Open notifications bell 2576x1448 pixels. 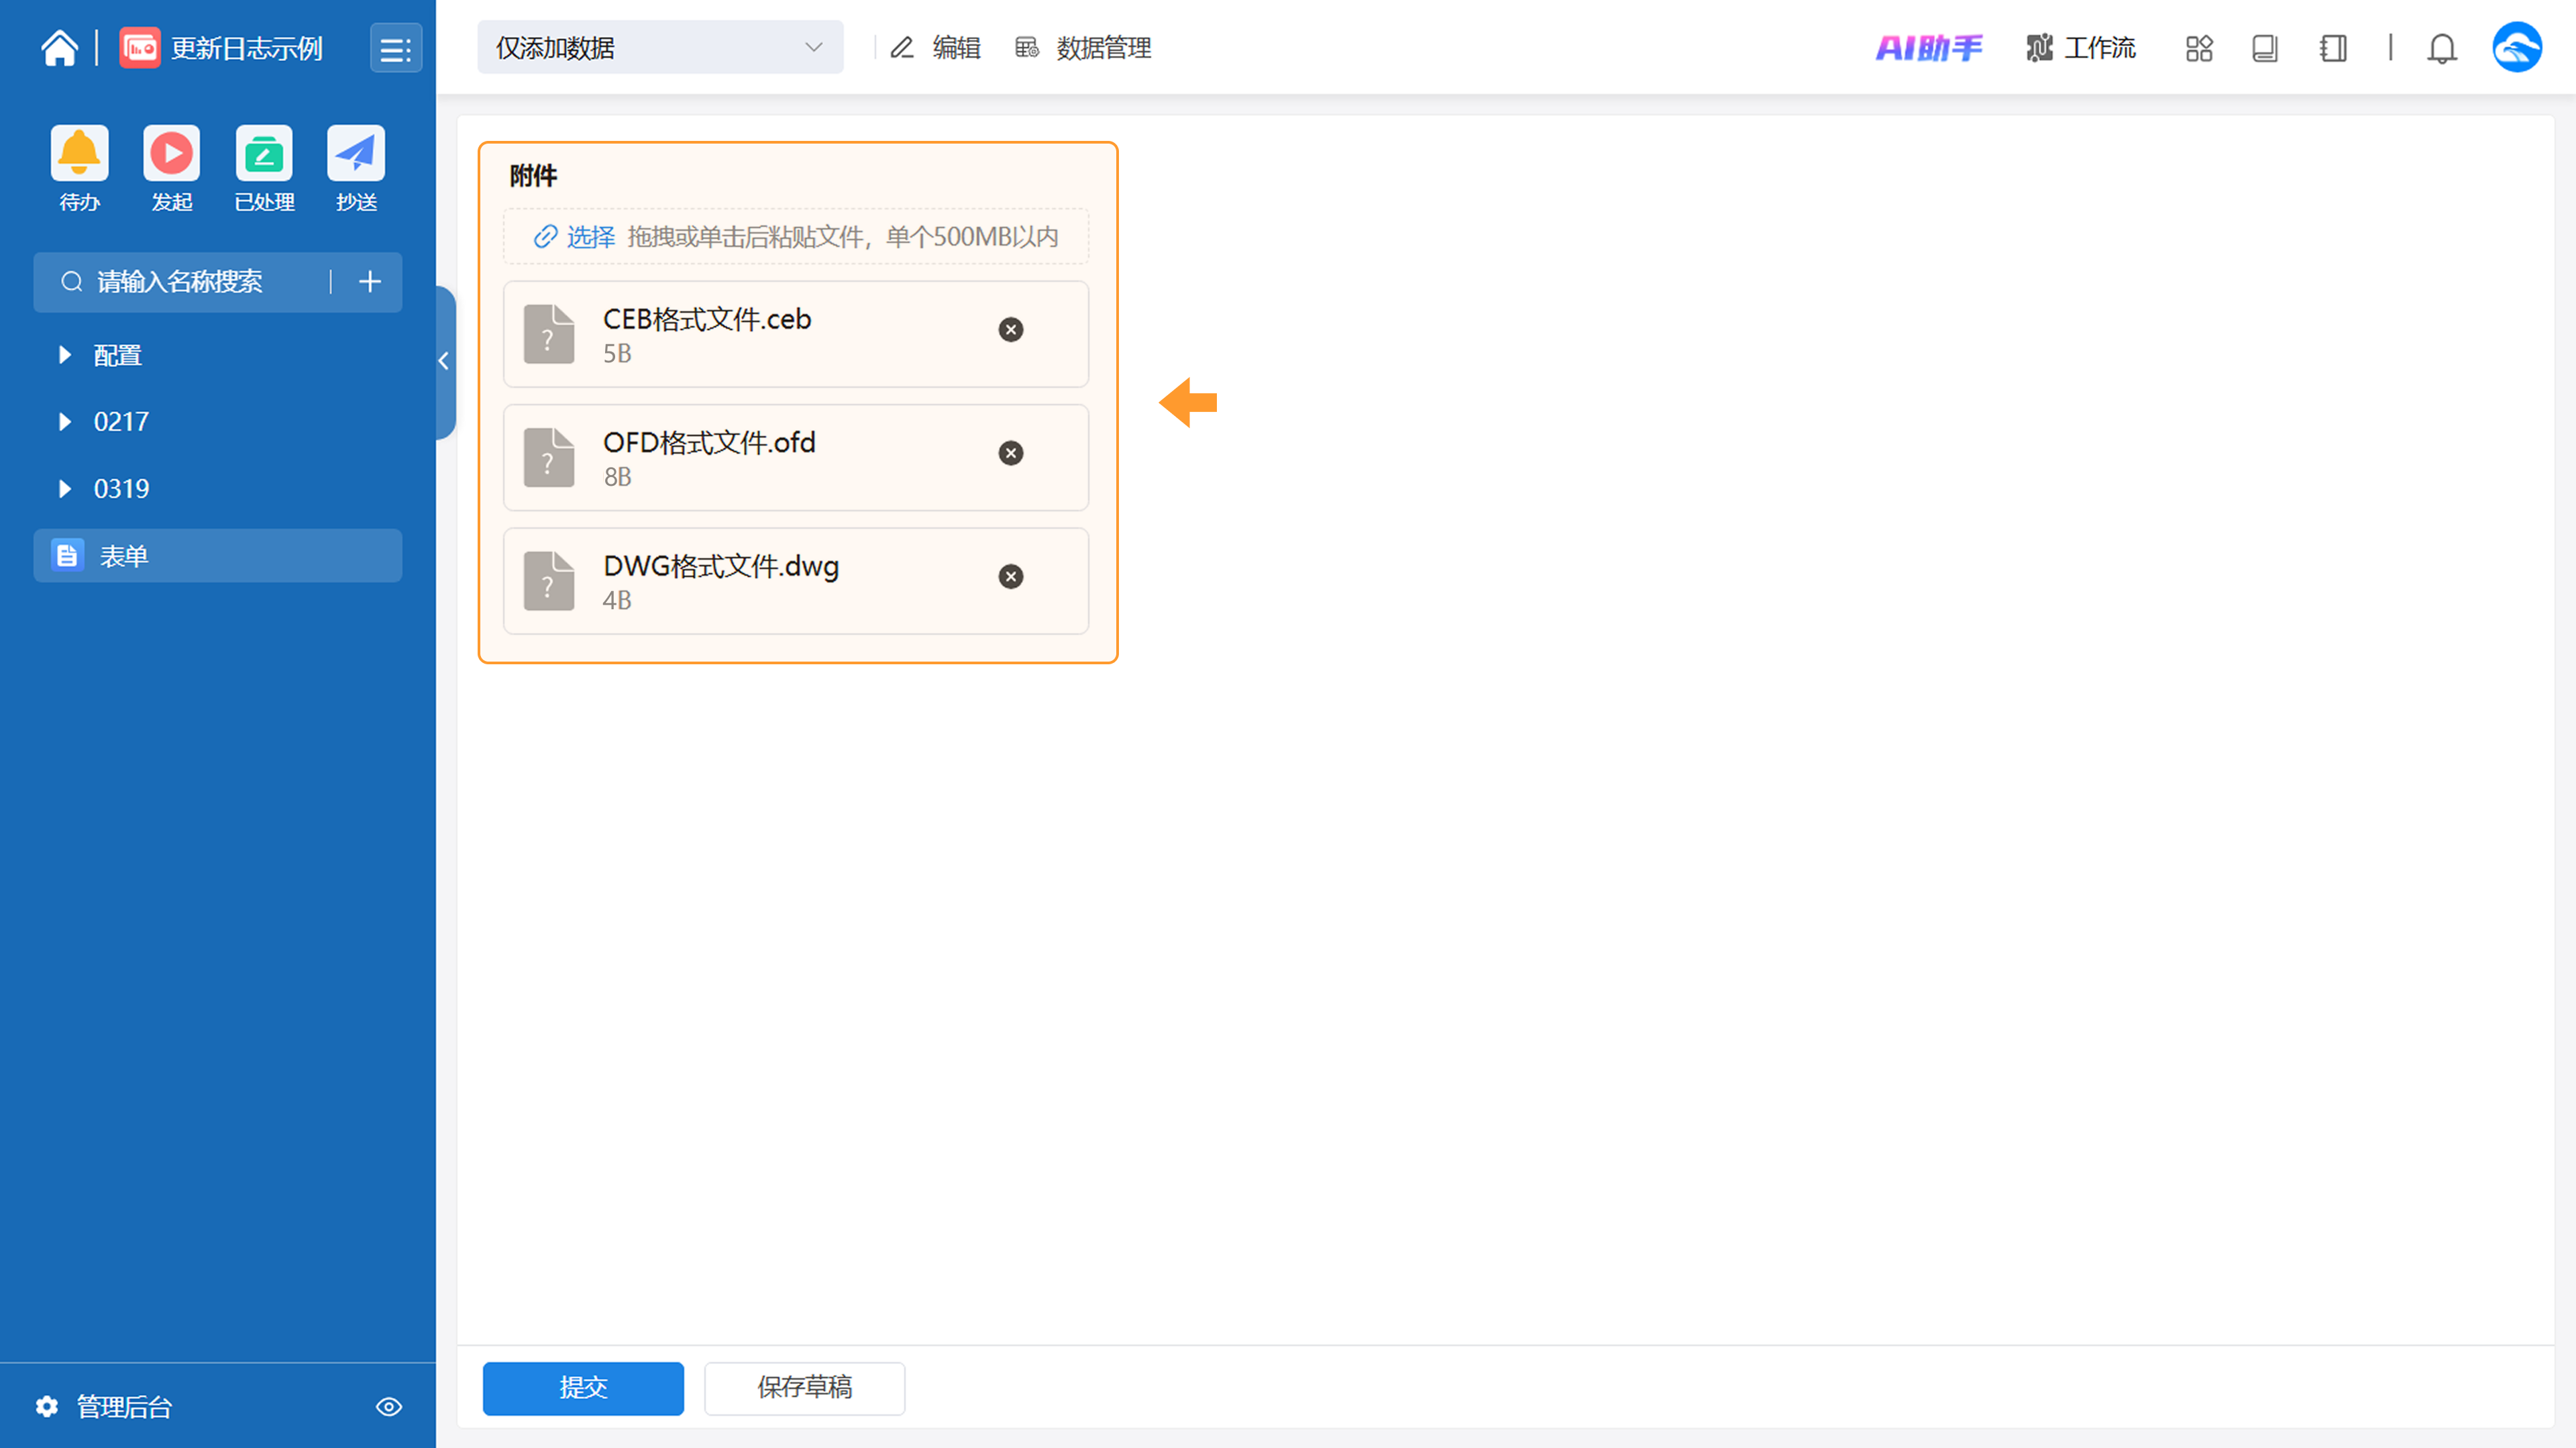[2442, 48]
